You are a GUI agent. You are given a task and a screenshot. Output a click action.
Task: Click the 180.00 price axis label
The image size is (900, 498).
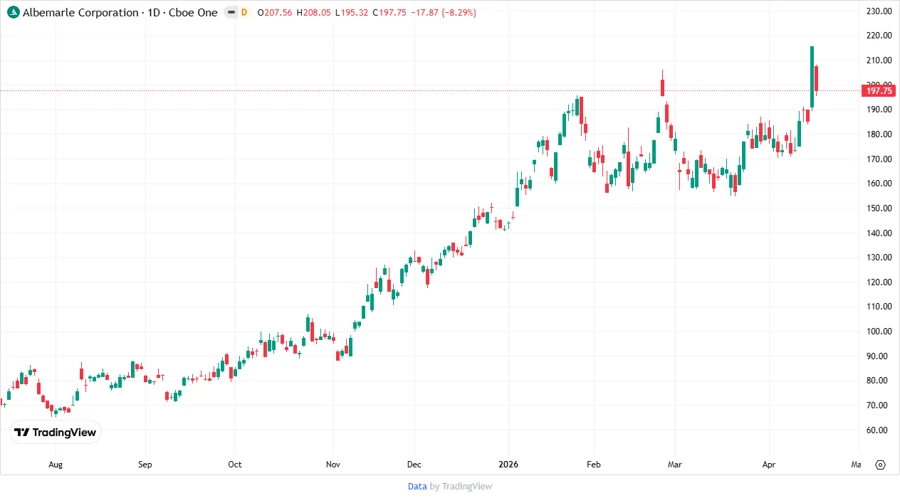[879, 134]
